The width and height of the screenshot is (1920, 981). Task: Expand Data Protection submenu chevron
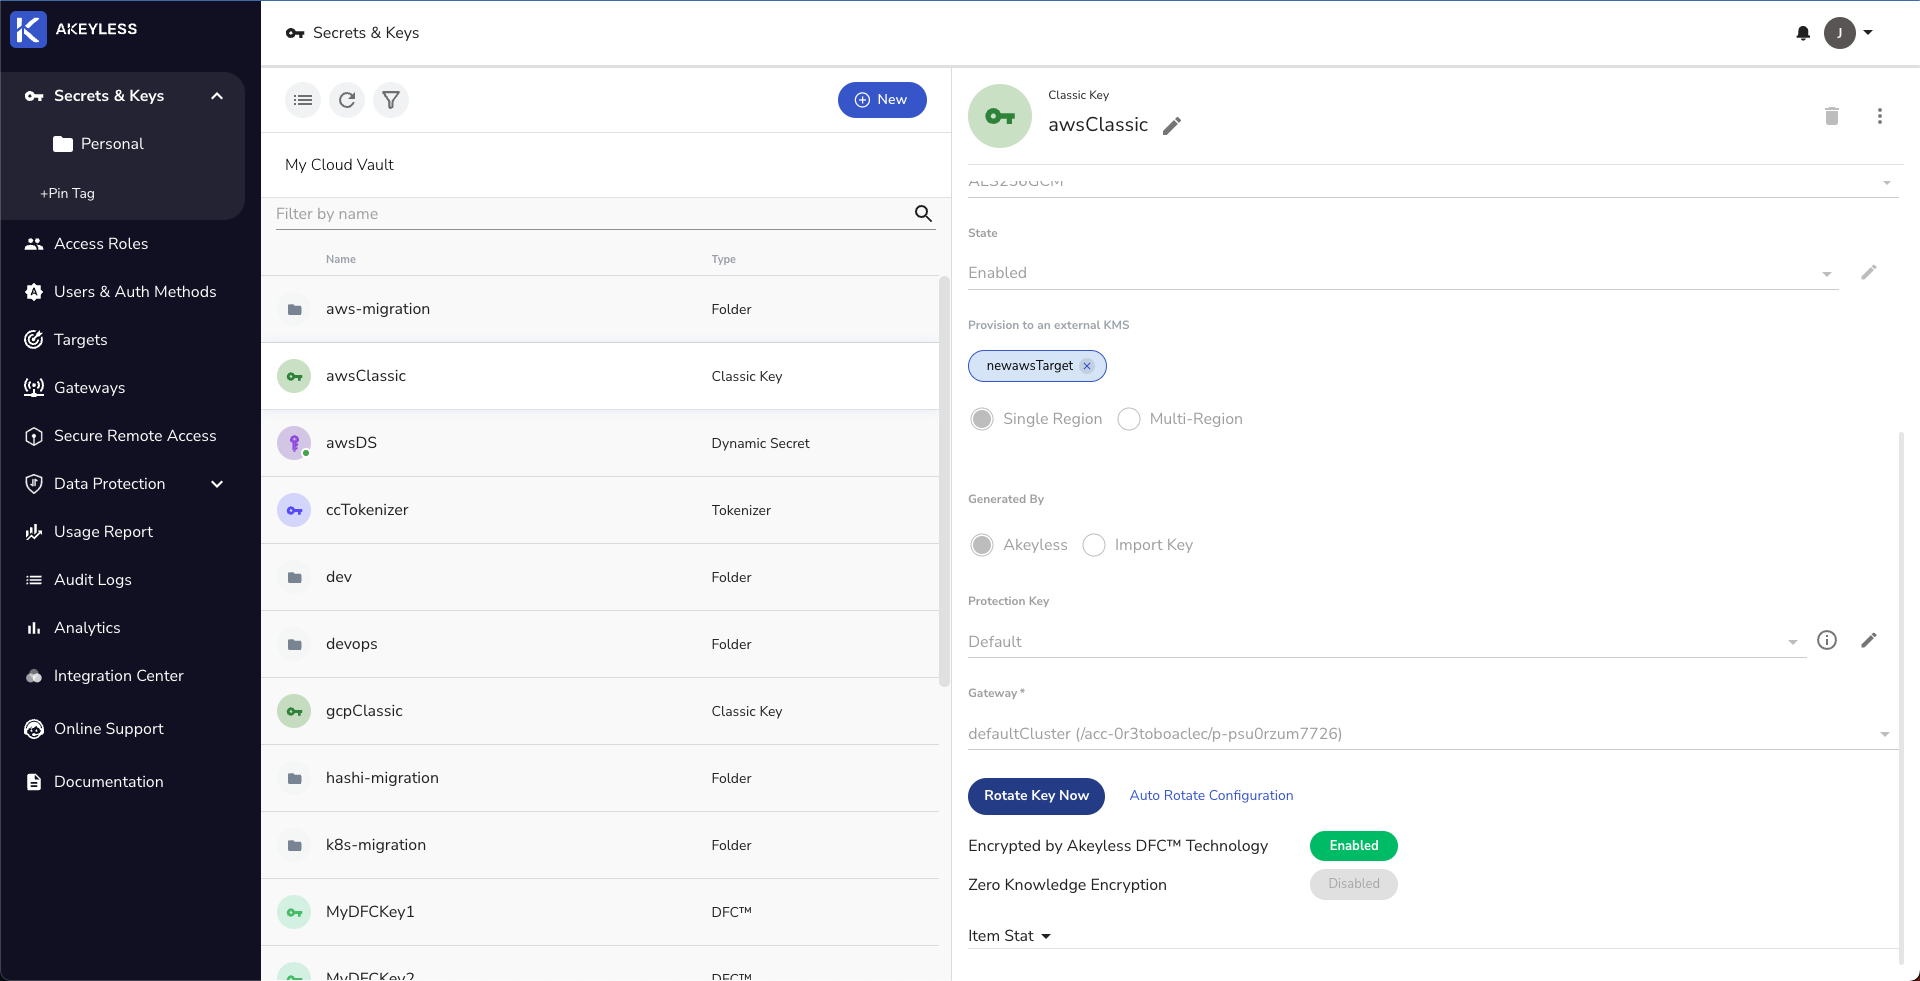click(217, 484)
